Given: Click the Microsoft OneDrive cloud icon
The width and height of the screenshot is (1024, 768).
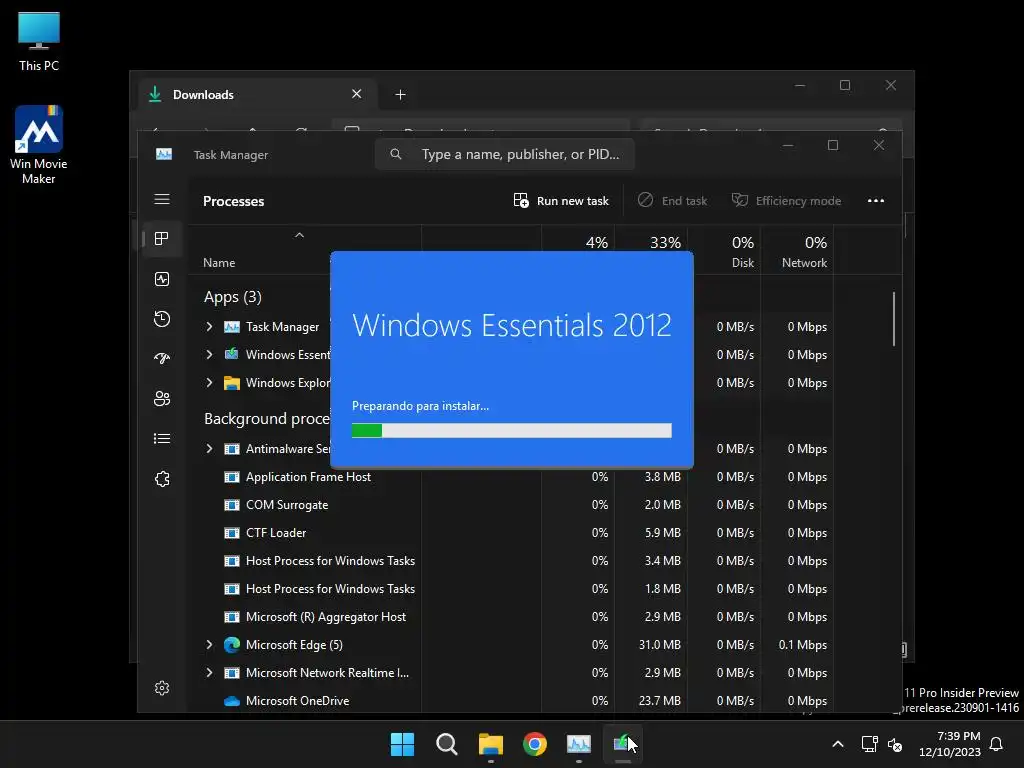Looking at the screenshot, I should point(232,701).
